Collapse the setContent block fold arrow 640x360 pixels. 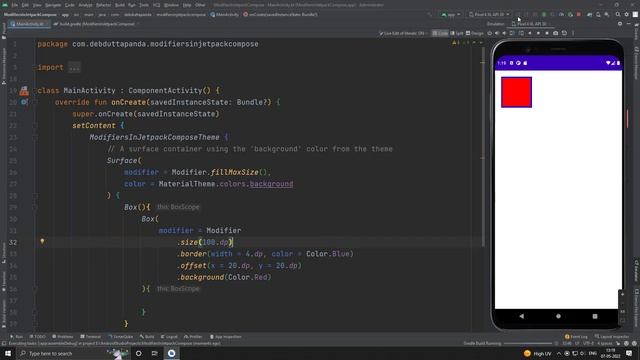(x=36, y=126)
